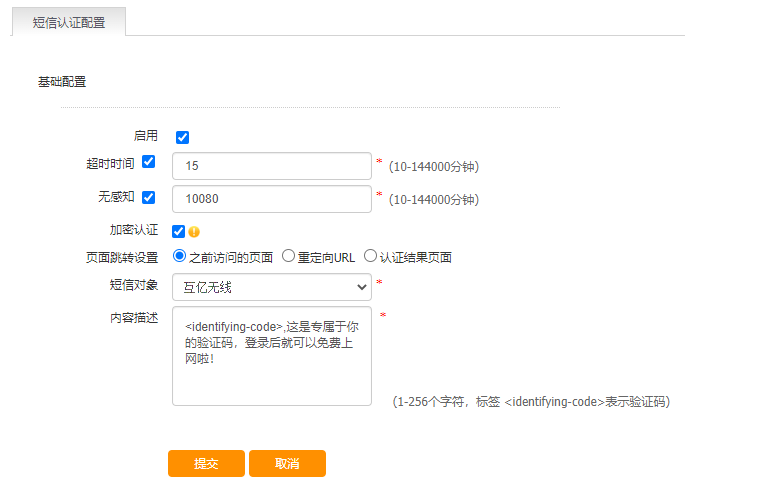781x488 pixels.
Task: Click the 基础配置 section heading
Action: pyautogui.click(x=62, y=82)
